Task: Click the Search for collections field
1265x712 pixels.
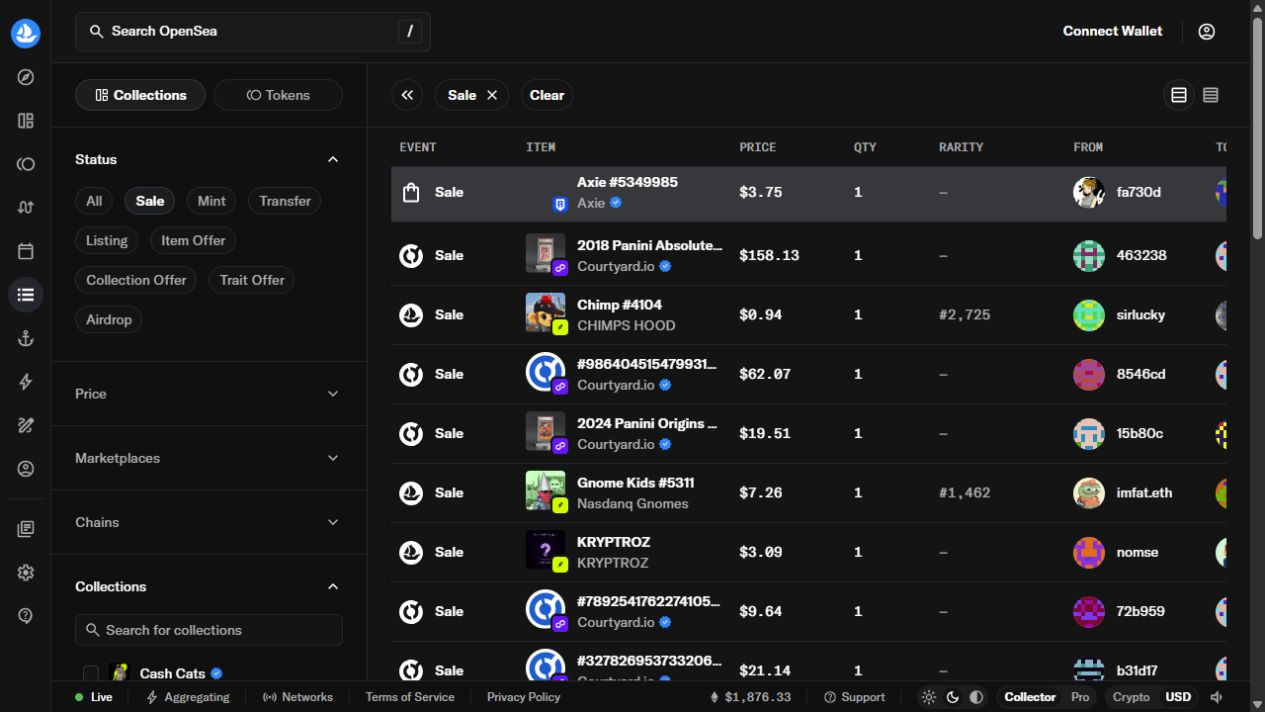Action: [x=209, y=630]
